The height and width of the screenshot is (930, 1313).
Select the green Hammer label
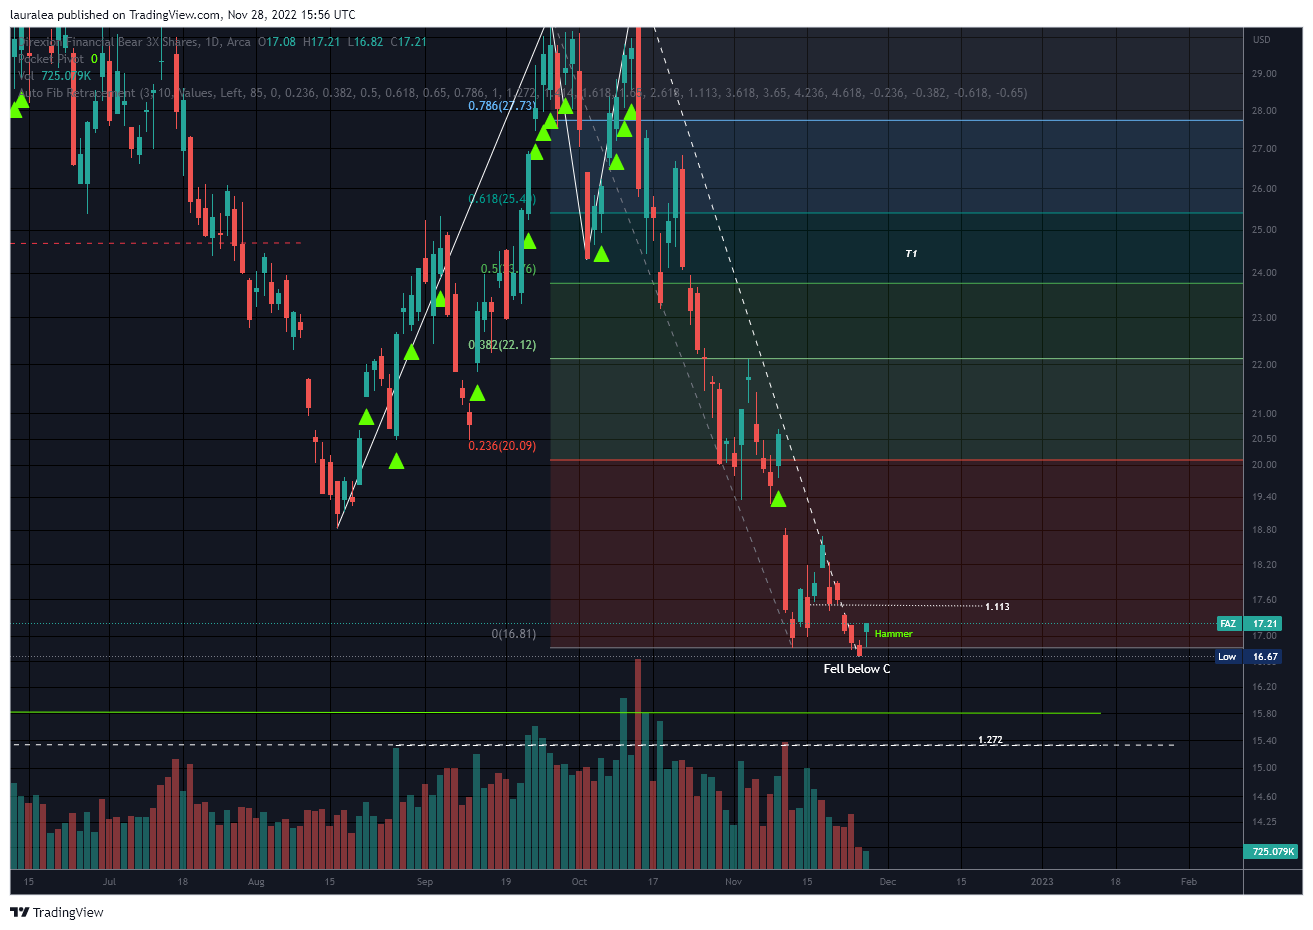click(893, 634)
